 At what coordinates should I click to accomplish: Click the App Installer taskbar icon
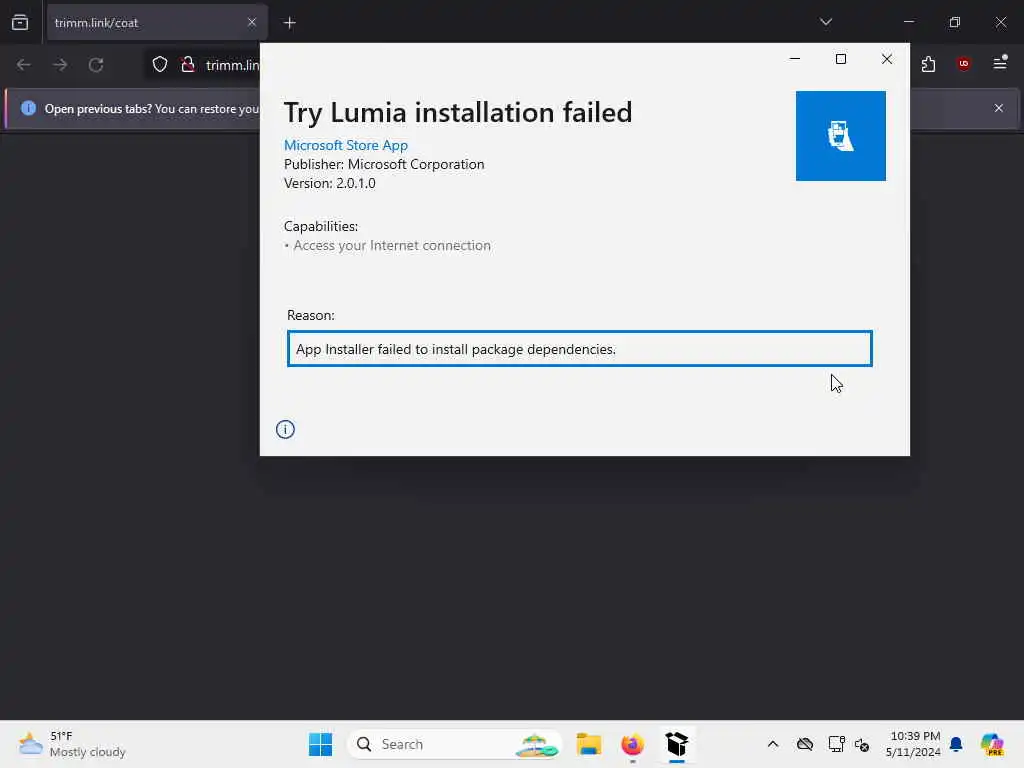(677, 744)
